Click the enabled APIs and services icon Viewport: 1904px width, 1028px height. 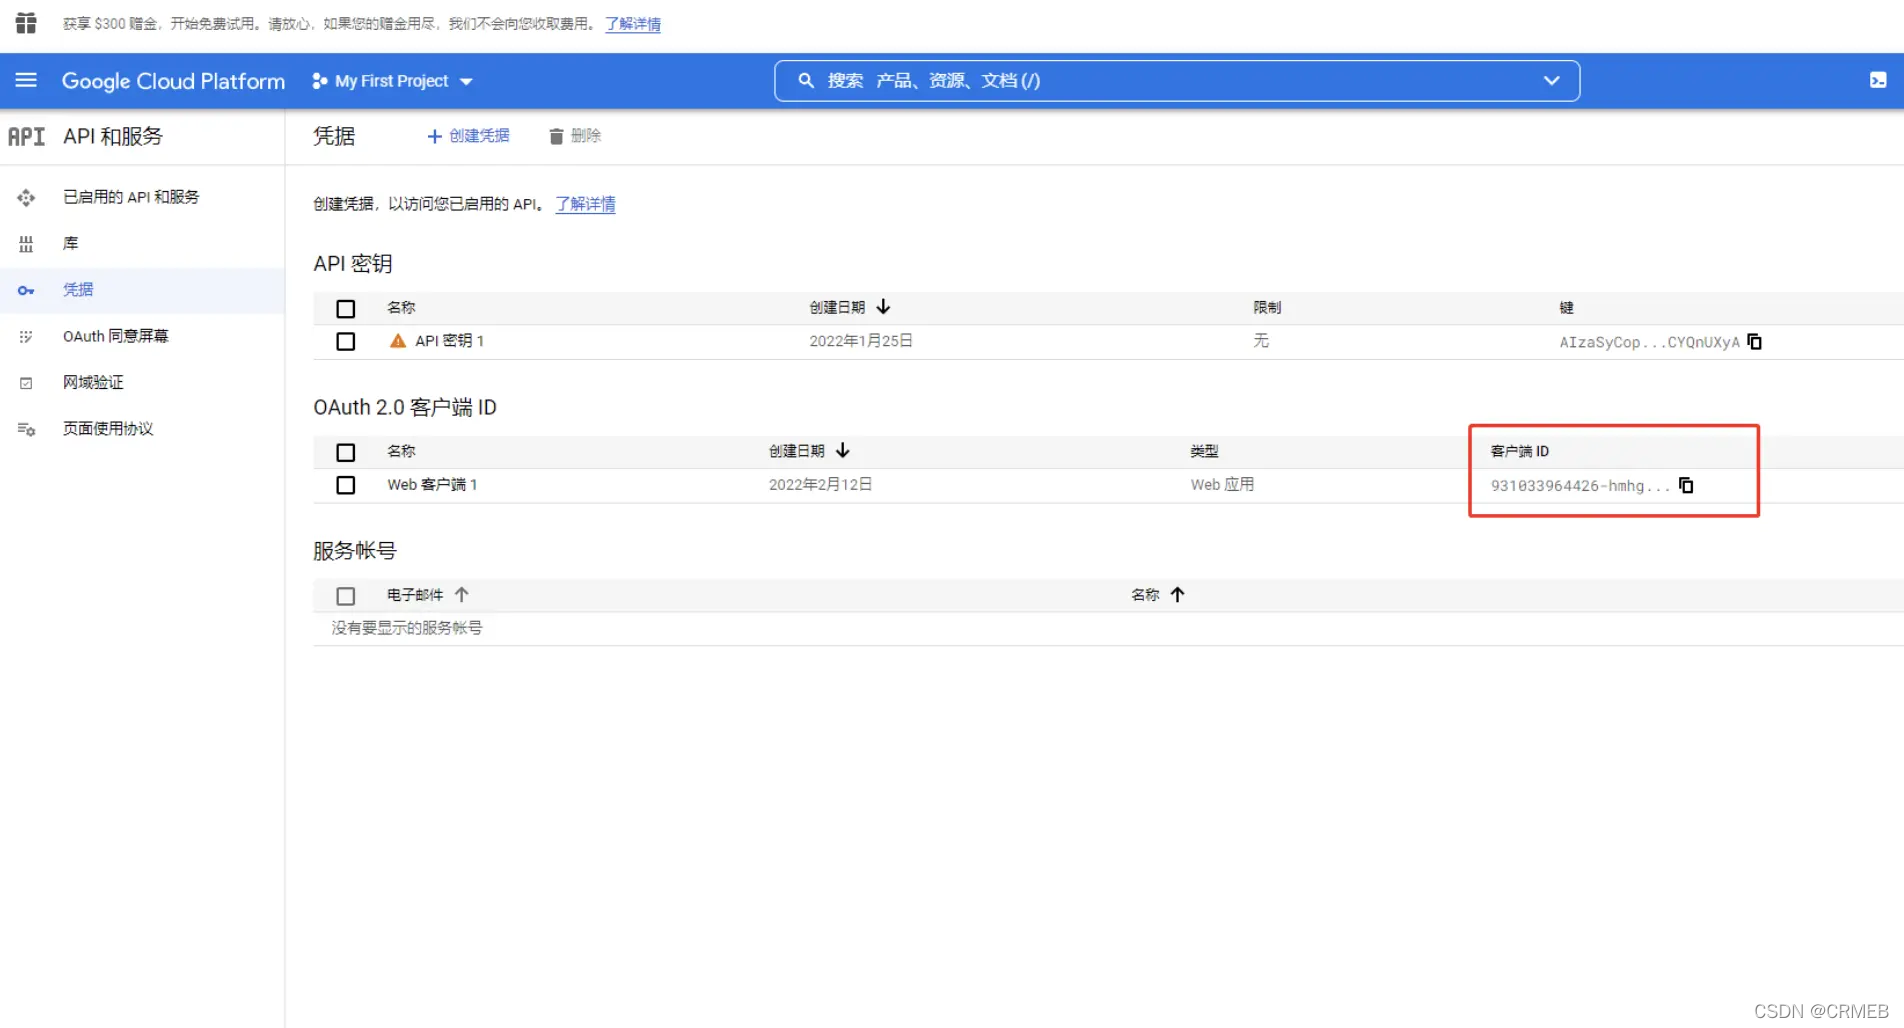point(26,197)
